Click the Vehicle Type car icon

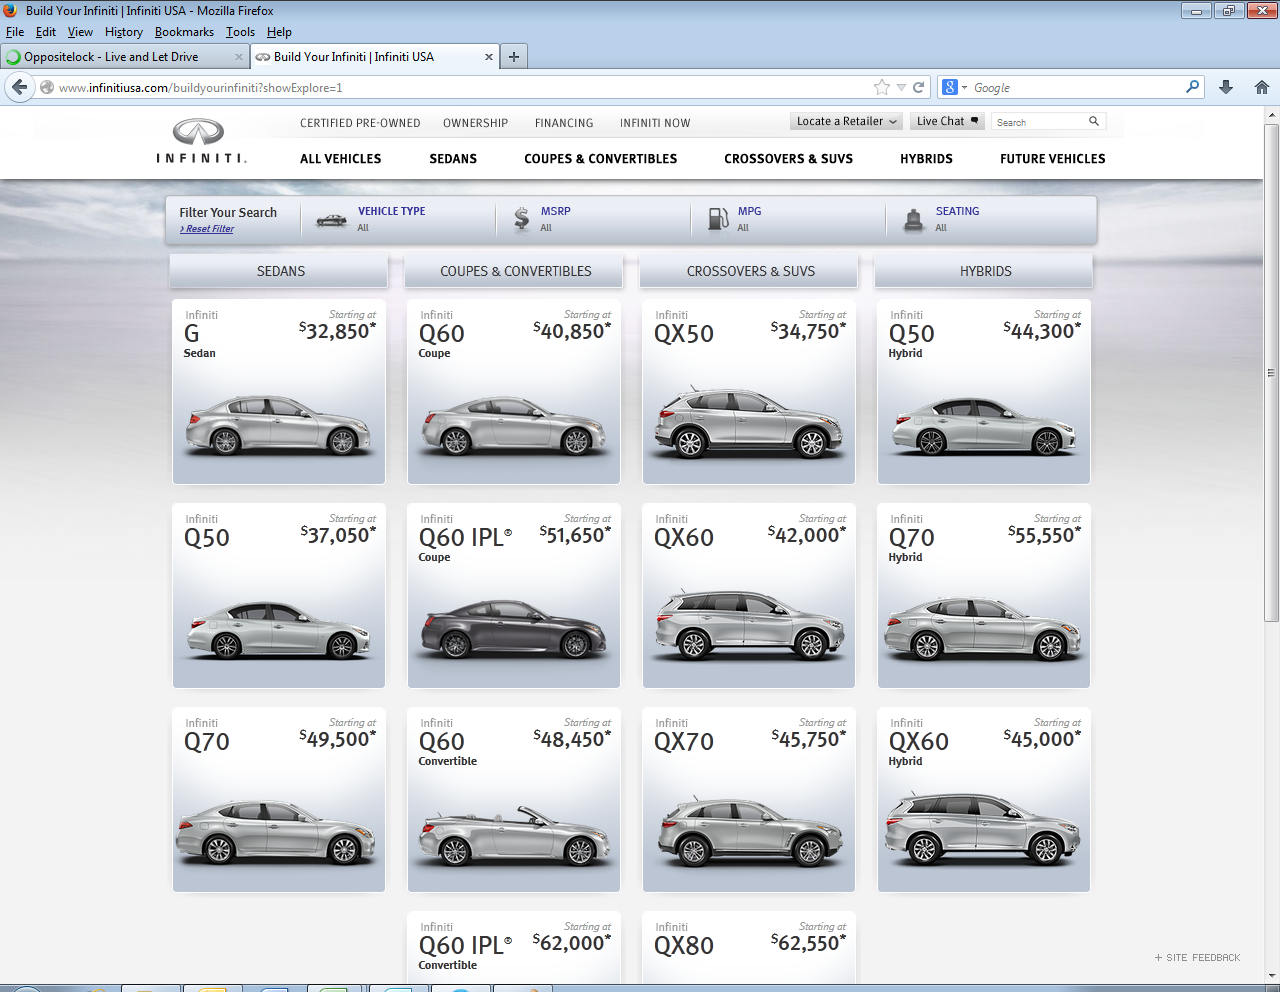(x=332, y=220)
